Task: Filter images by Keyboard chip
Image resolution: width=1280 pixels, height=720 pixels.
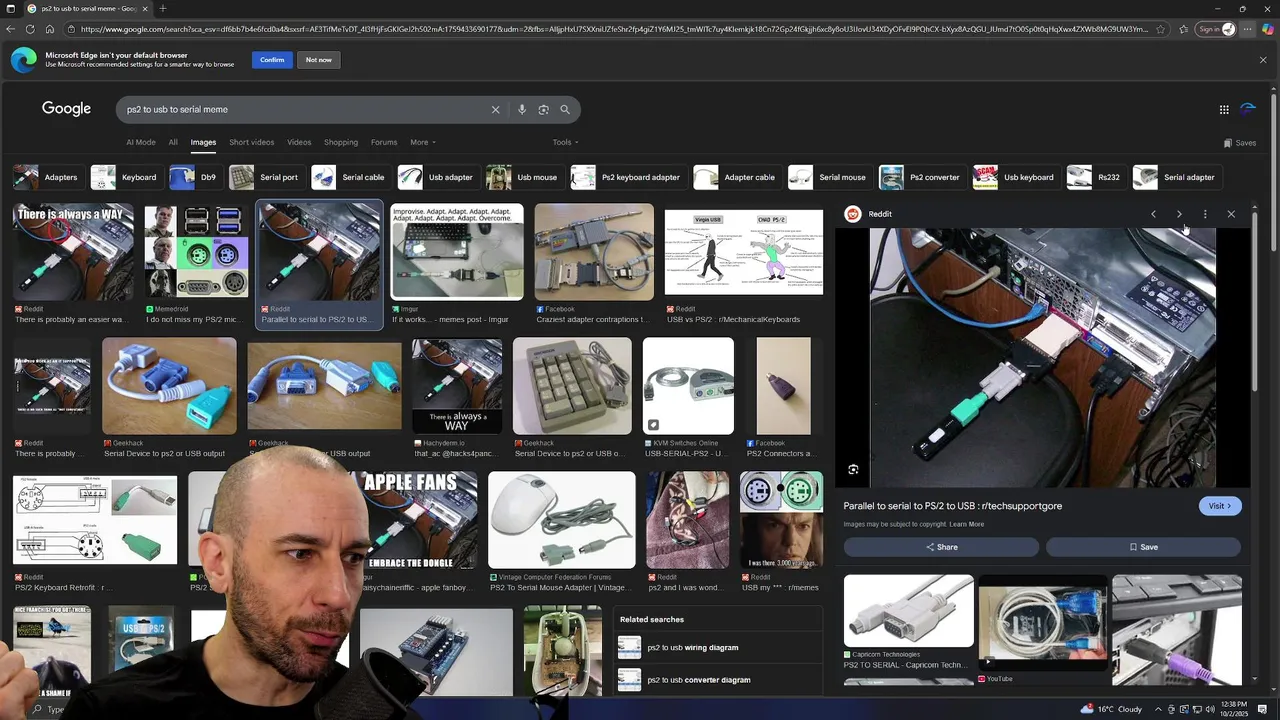Action: tap(125, 178)
